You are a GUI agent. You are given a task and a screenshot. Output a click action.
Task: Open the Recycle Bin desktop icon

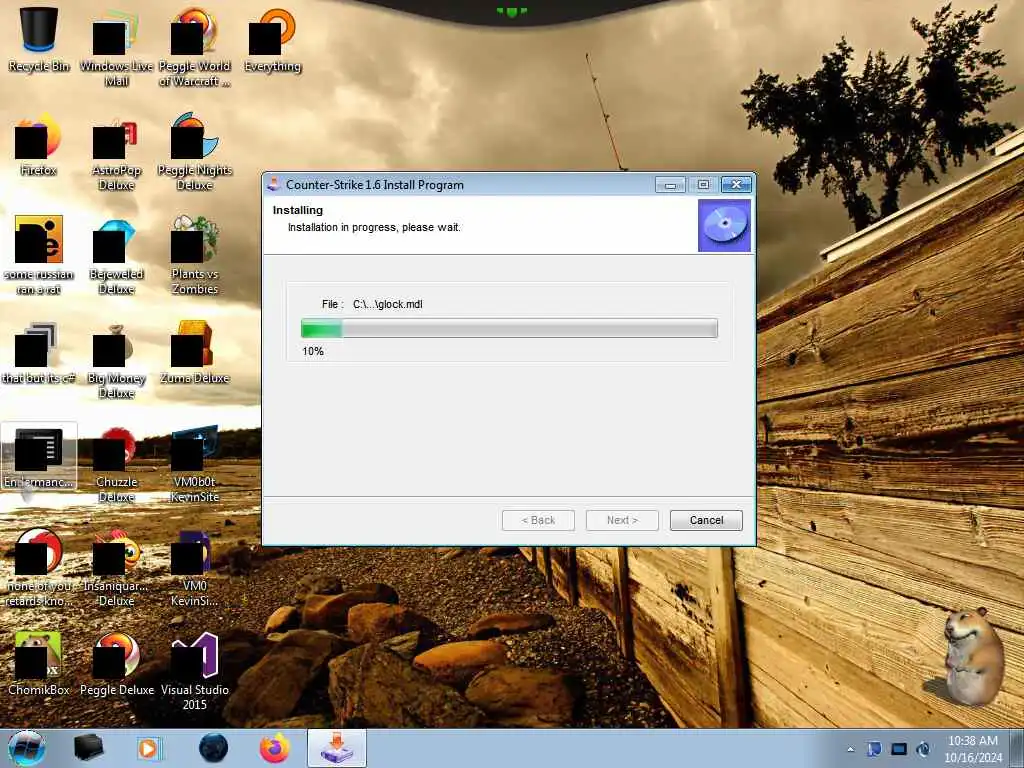[39, 39]
